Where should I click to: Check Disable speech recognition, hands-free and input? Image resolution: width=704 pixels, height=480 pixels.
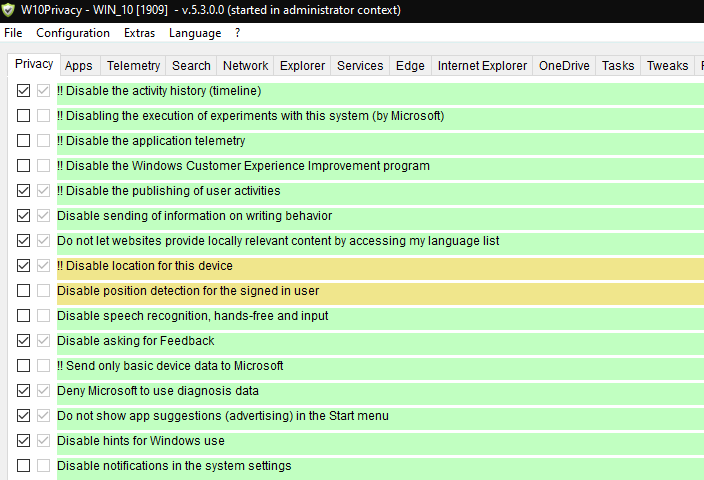point(23,316)
